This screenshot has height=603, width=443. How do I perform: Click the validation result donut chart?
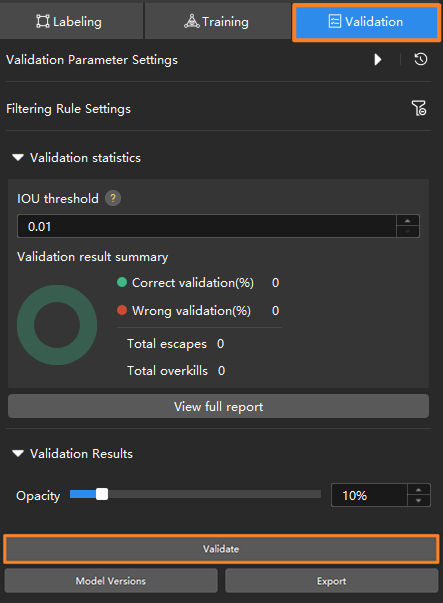click(57, 325)
